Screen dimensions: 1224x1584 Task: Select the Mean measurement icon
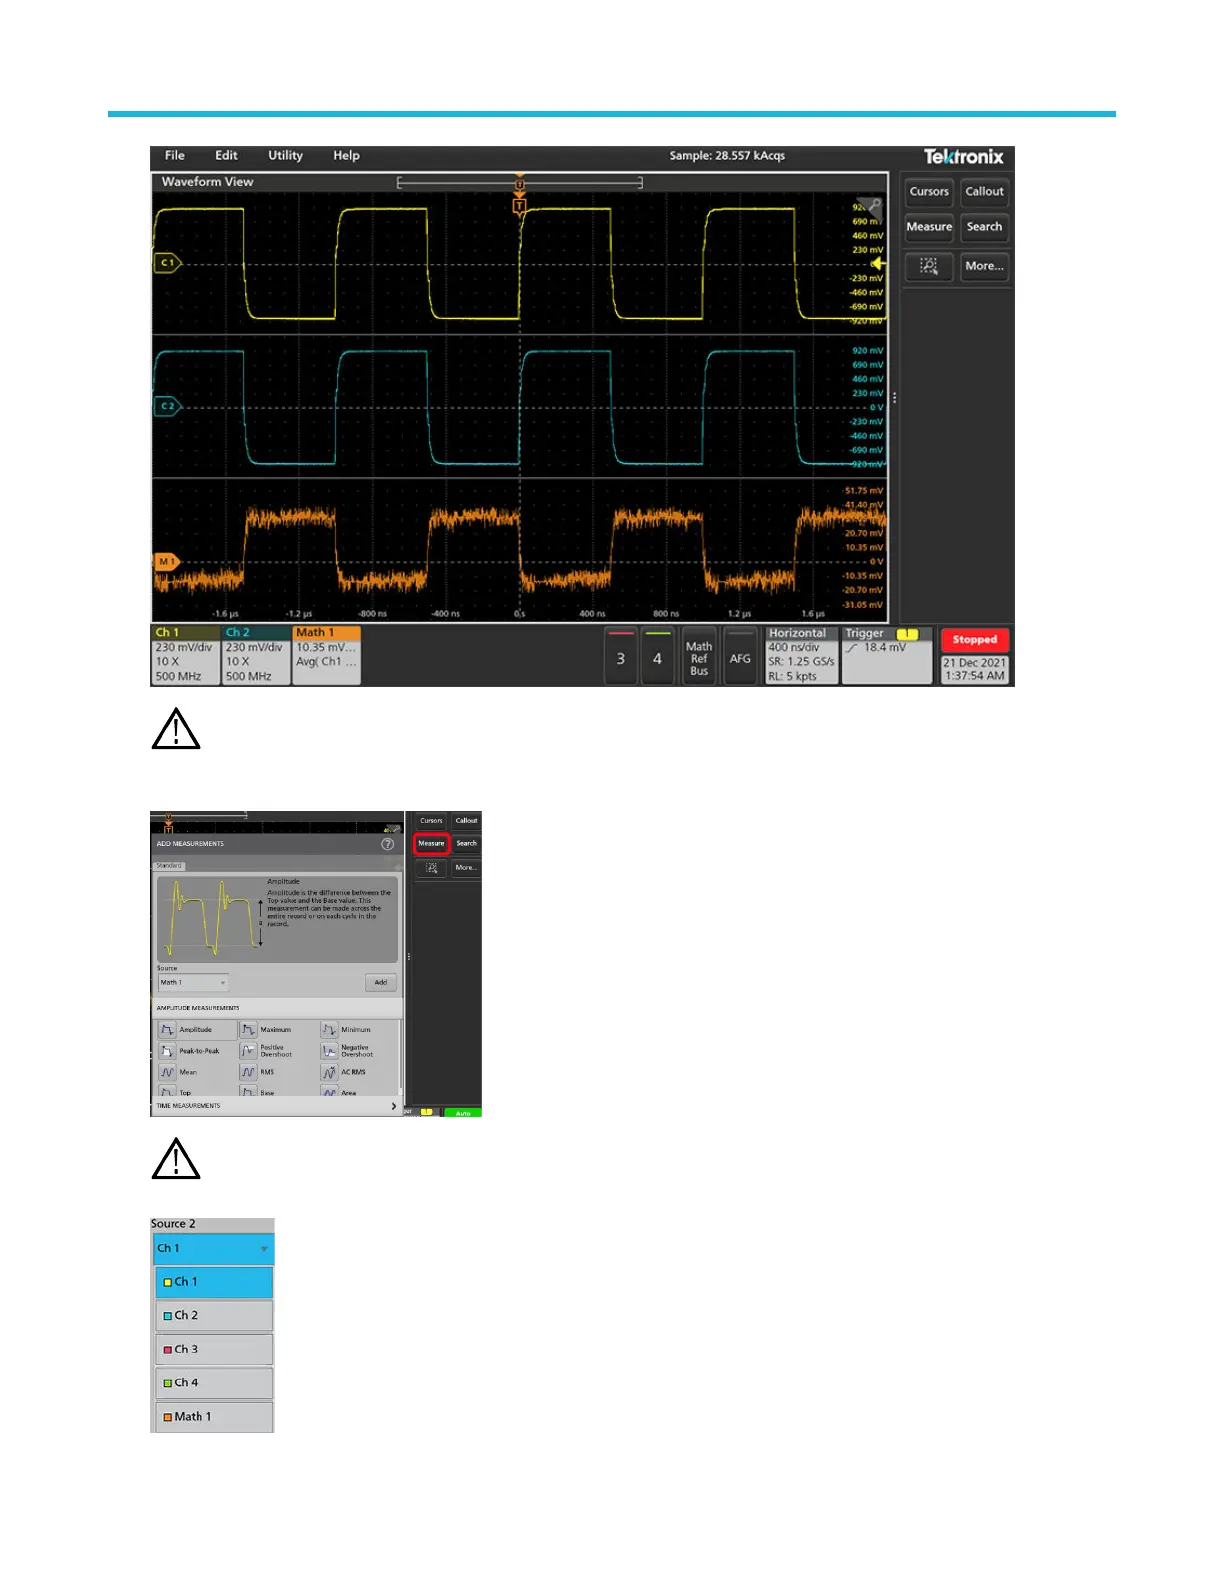coord(167,1072)
